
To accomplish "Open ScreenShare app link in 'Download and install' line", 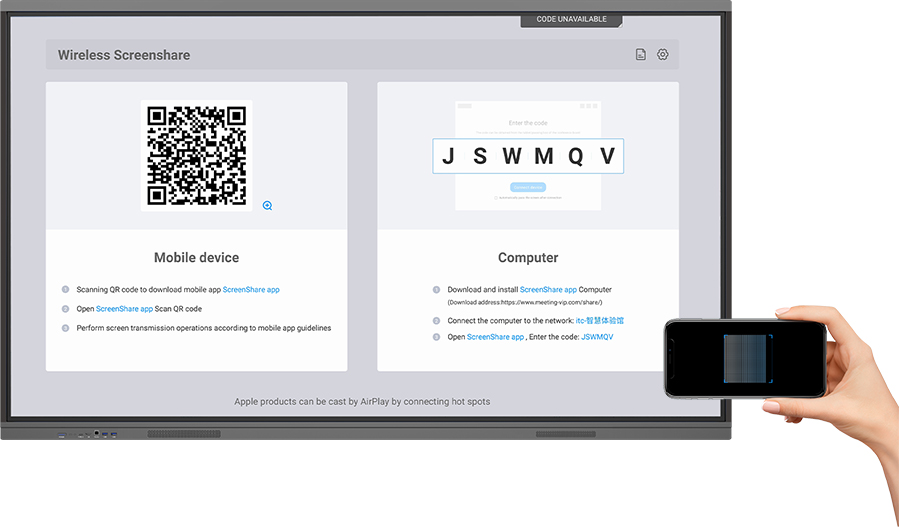I will coord(548,290).
